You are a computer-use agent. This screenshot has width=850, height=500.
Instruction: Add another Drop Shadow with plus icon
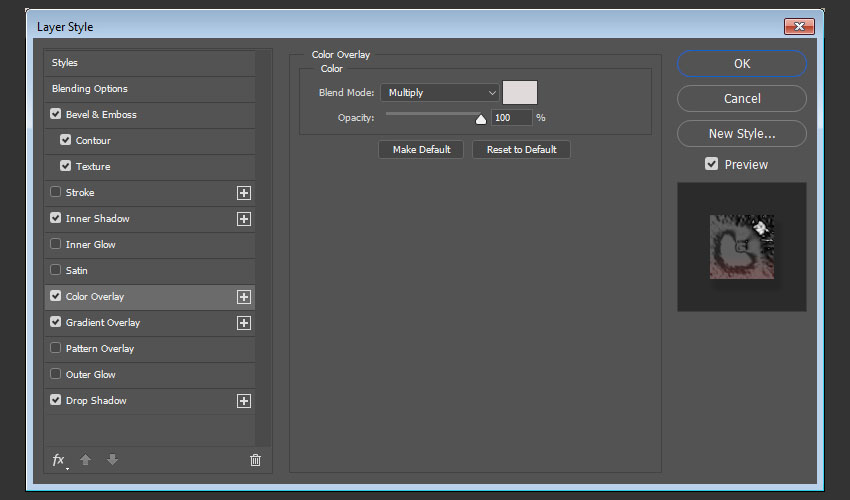tap(243, 401)
